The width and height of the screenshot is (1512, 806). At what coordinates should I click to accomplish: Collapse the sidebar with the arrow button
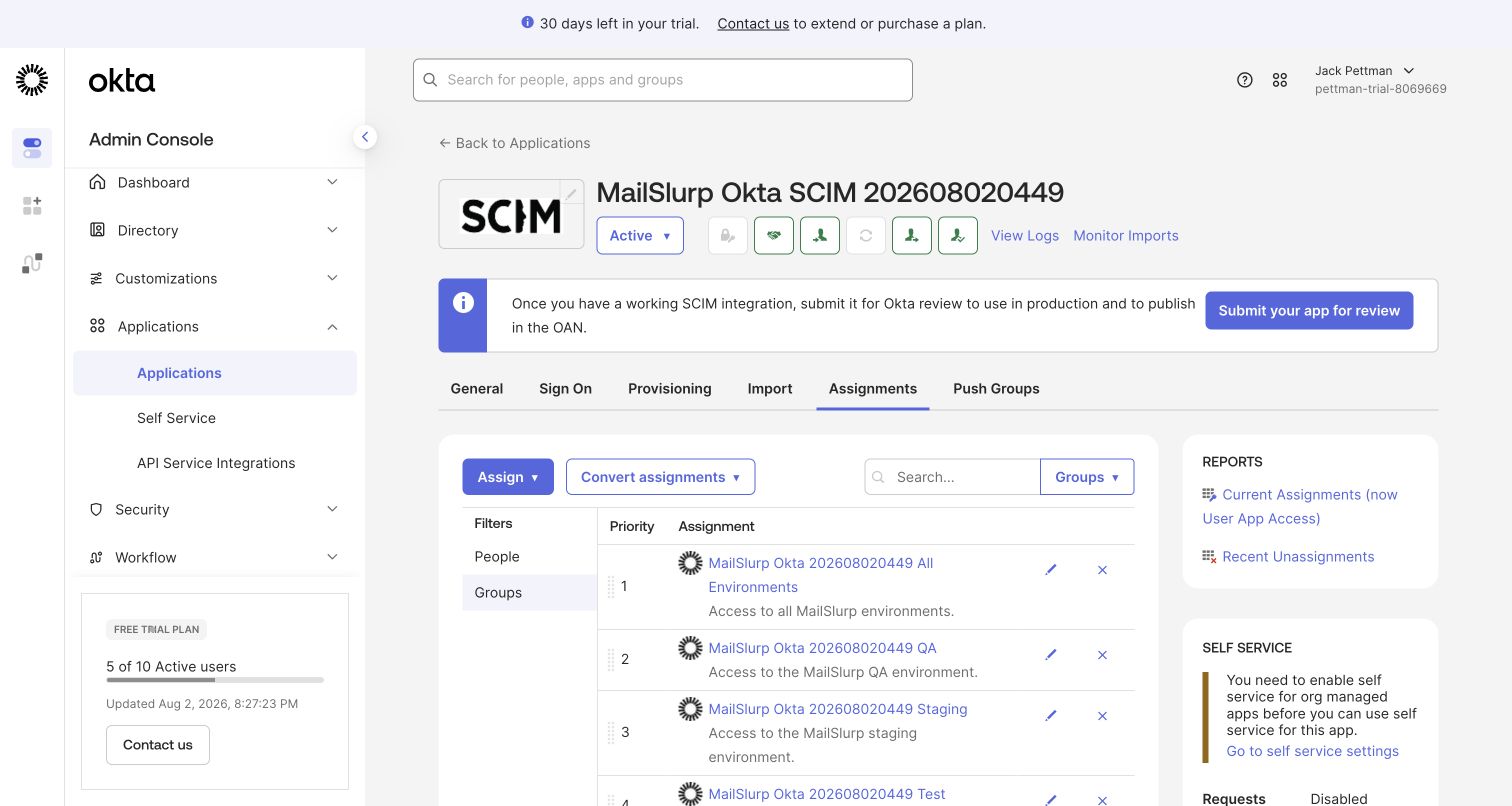pyautogui.click(x=365, y=137)
